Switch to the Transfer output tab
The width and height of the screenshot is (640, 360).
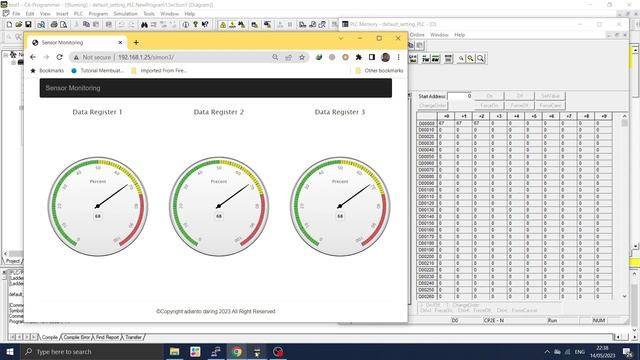tap(133, 337)
